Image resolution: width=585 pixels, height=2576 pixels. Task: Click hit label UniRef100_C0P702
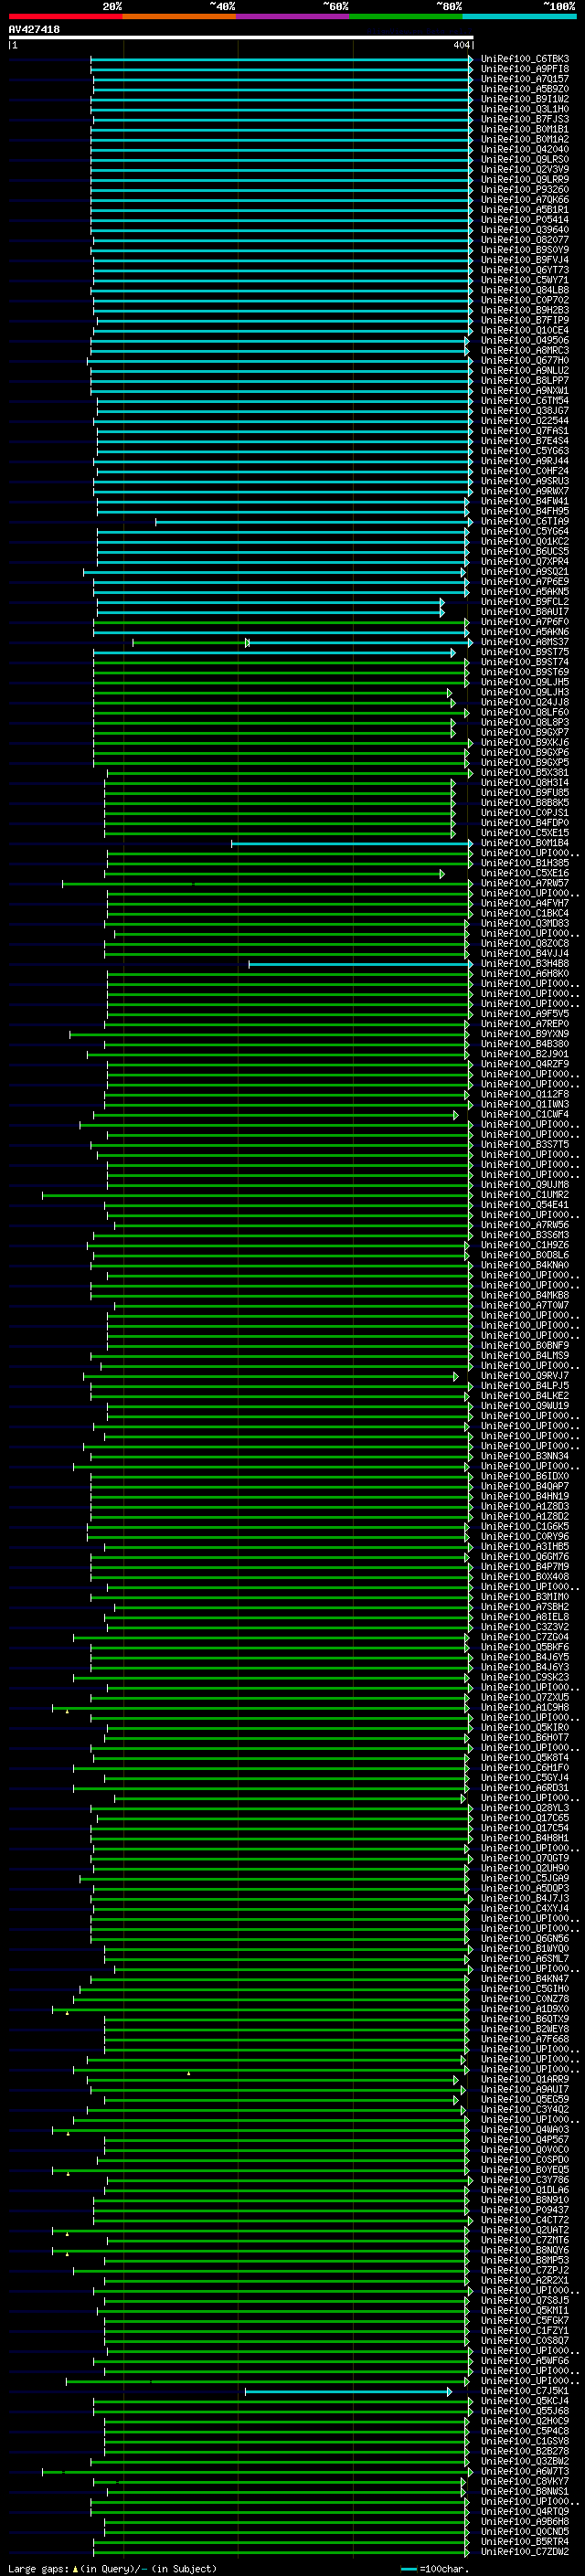pyautogui.click(x=525, y=300)
